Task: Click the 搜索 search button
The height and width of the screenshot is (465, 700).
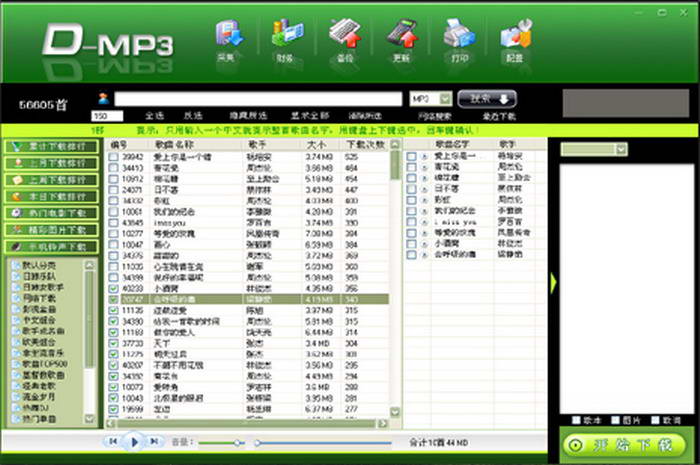Action: [x=487, y=99]
